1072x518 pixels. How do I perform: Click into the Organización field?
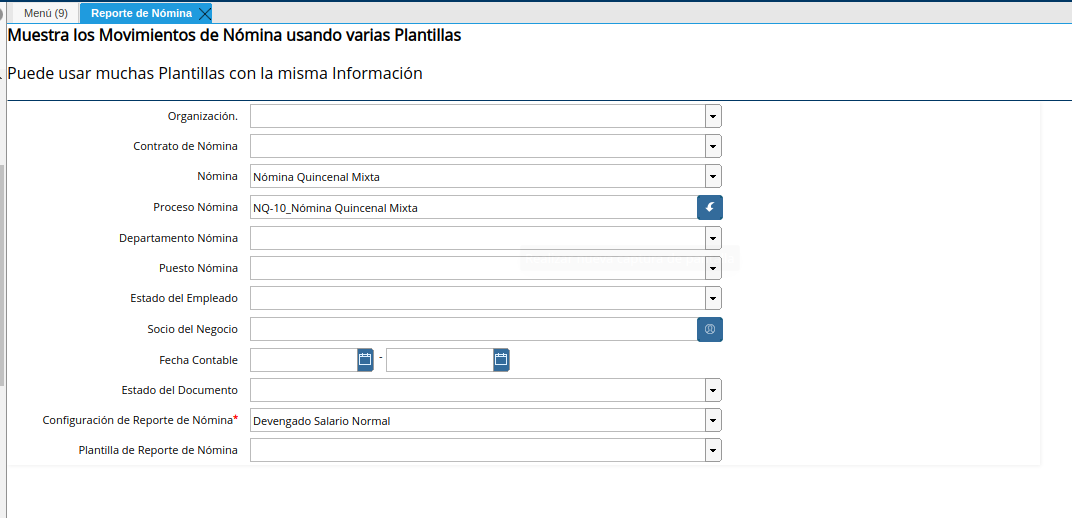[x=477, y=116]
